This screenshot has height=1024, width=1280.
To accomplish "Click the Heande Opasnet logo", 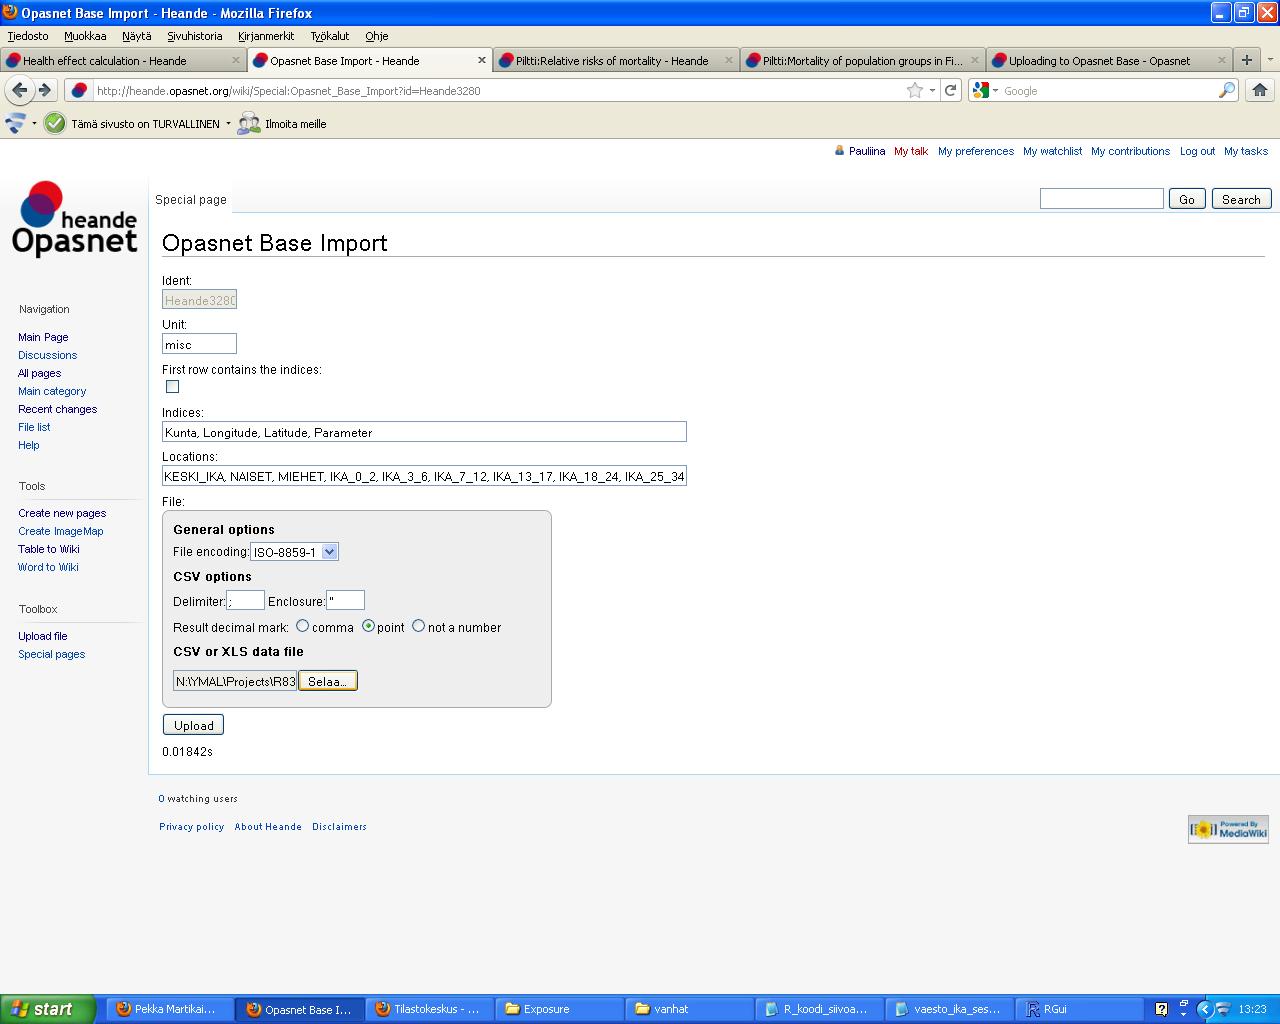I will tap(75, 218).
